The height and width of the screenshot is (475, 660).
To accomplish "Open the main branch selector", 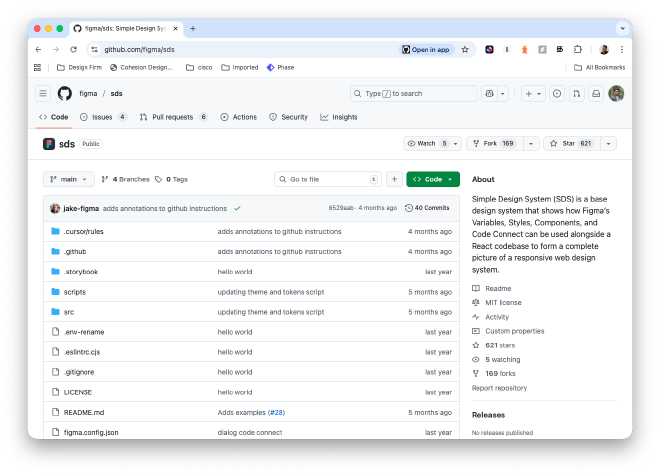I will pyautogui.click(x=69, y=179).
